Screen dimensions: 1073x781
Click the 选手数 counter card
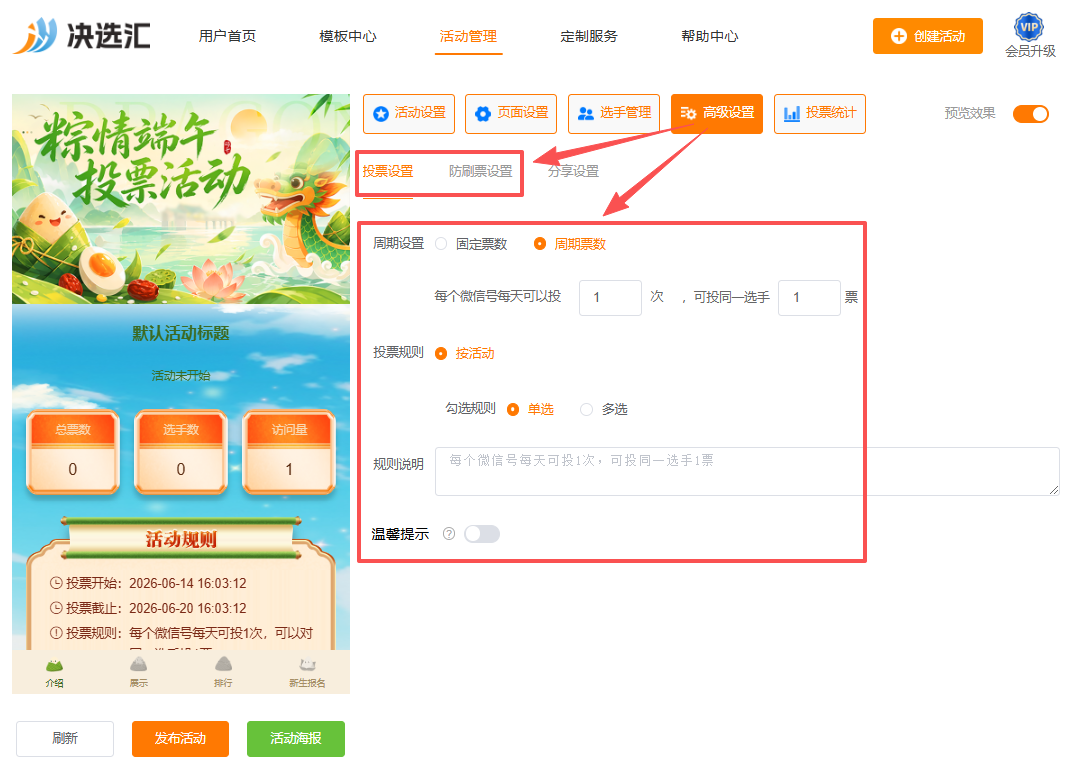pos(181,452)
